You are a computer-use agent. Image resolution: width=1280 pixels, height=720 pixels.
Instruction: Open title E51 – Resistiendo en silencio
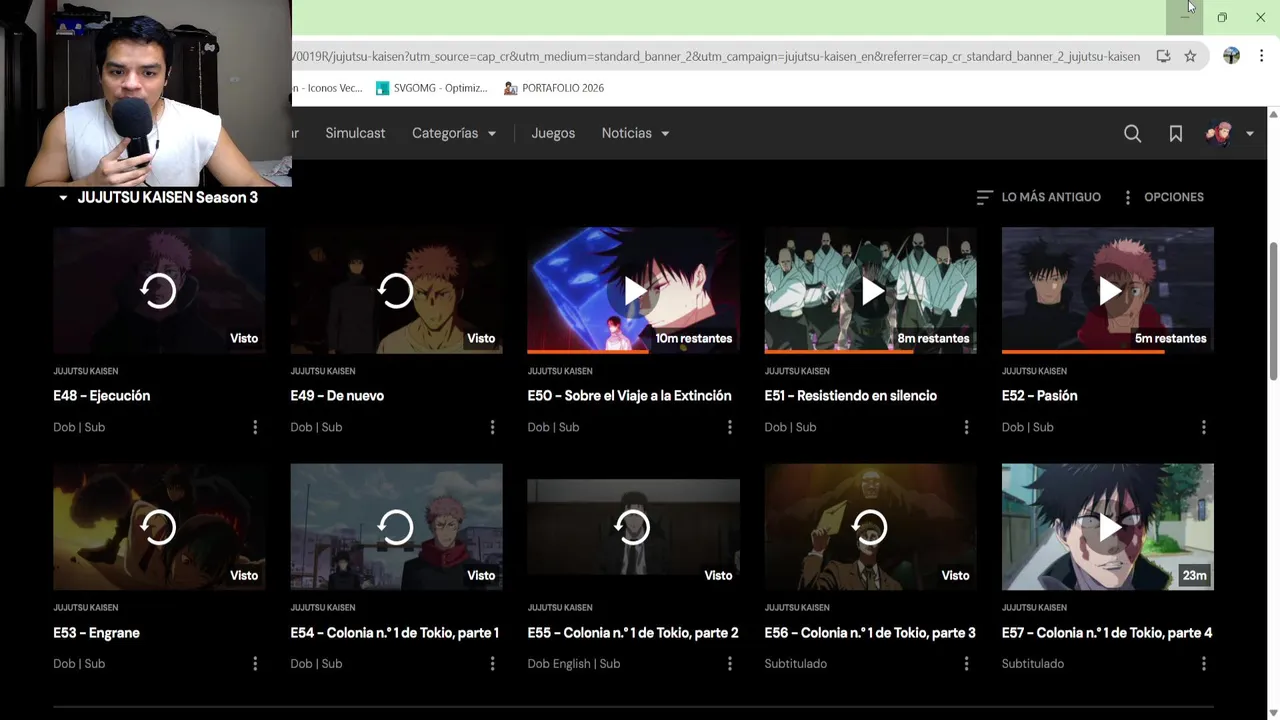pos(850,396)
